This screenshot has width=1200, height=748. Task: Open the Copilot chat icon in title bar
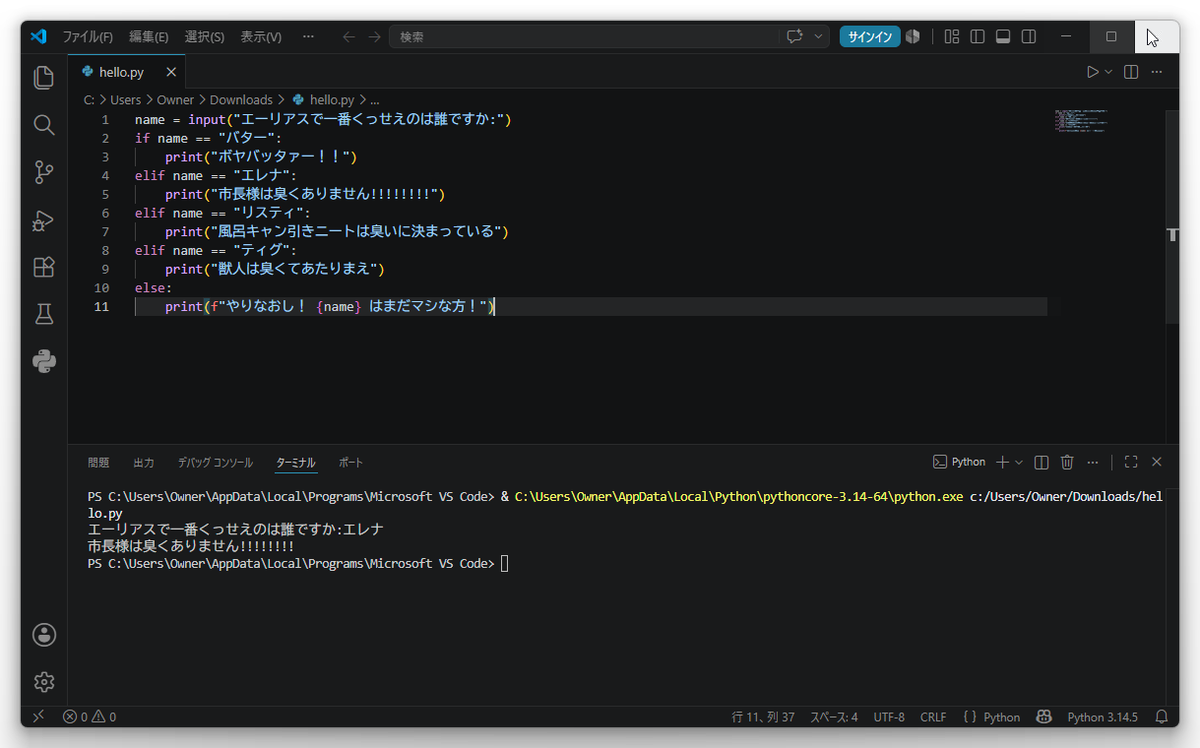[x=795, y=36]
